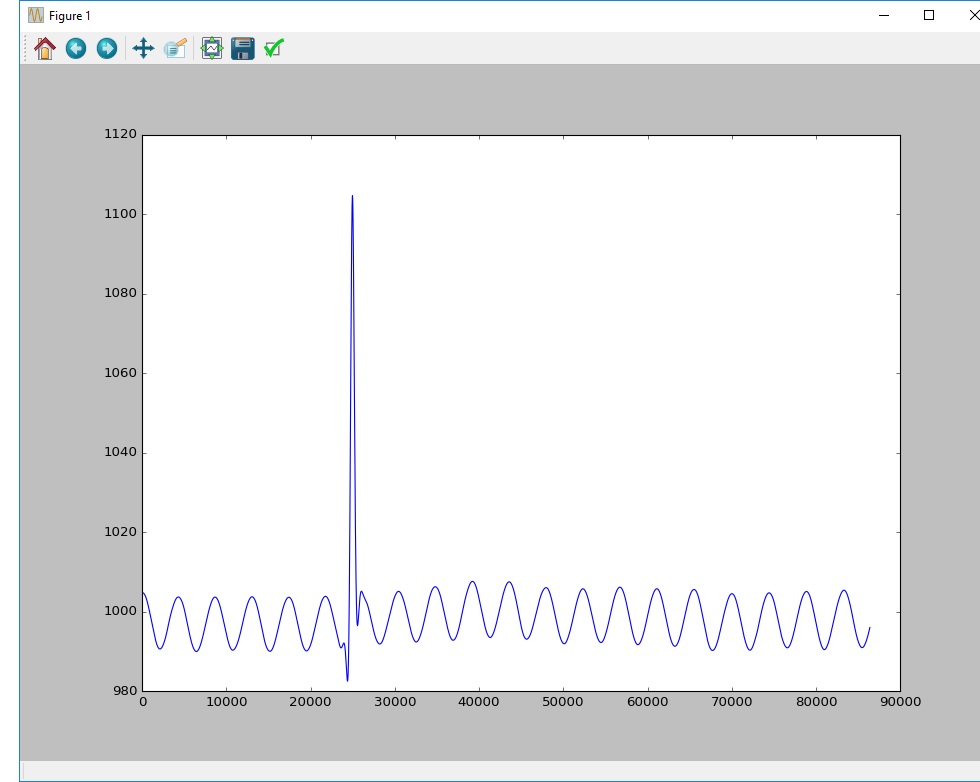
Task: Activate the Pan axes tool
Action: [x=144, y=48]
